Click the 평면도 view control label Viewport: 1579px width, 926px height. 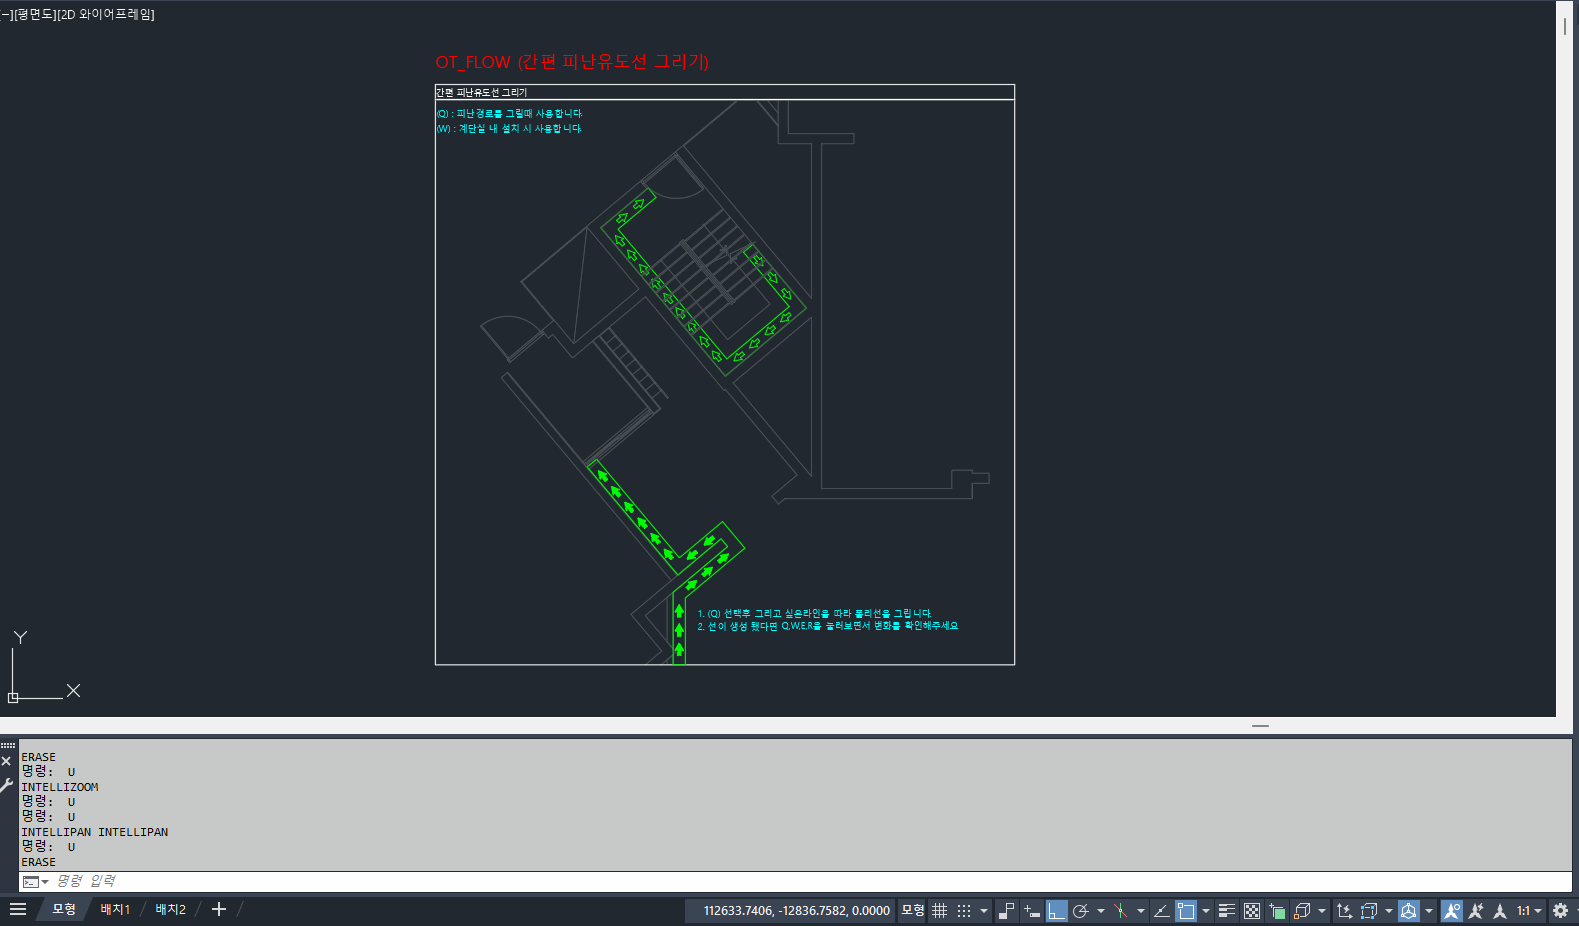pyautogui.click(x=34, y=14)
